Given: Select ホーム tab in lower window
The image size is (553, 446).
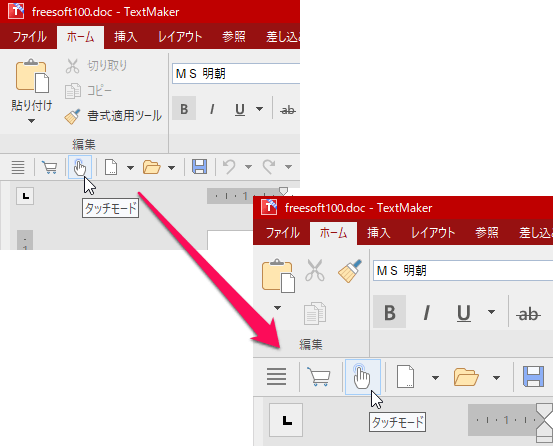Looking at the screenshot, I should pos(333,233).
